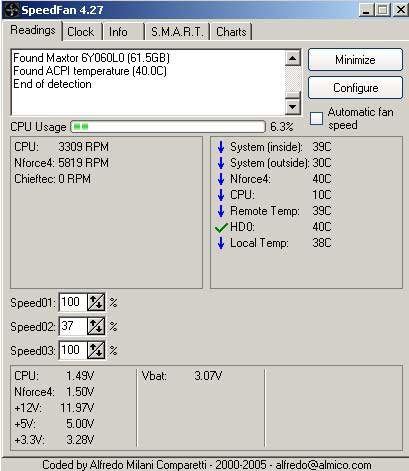Open the Charts tab
Screen dimensions: 409x471
click(231, 32)
